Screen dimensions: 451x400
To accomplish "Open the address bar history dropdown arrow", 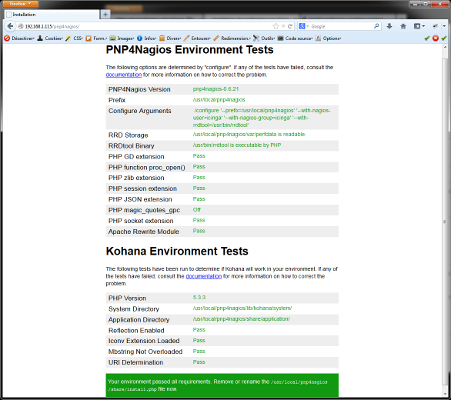I will (x=283, y=26).
